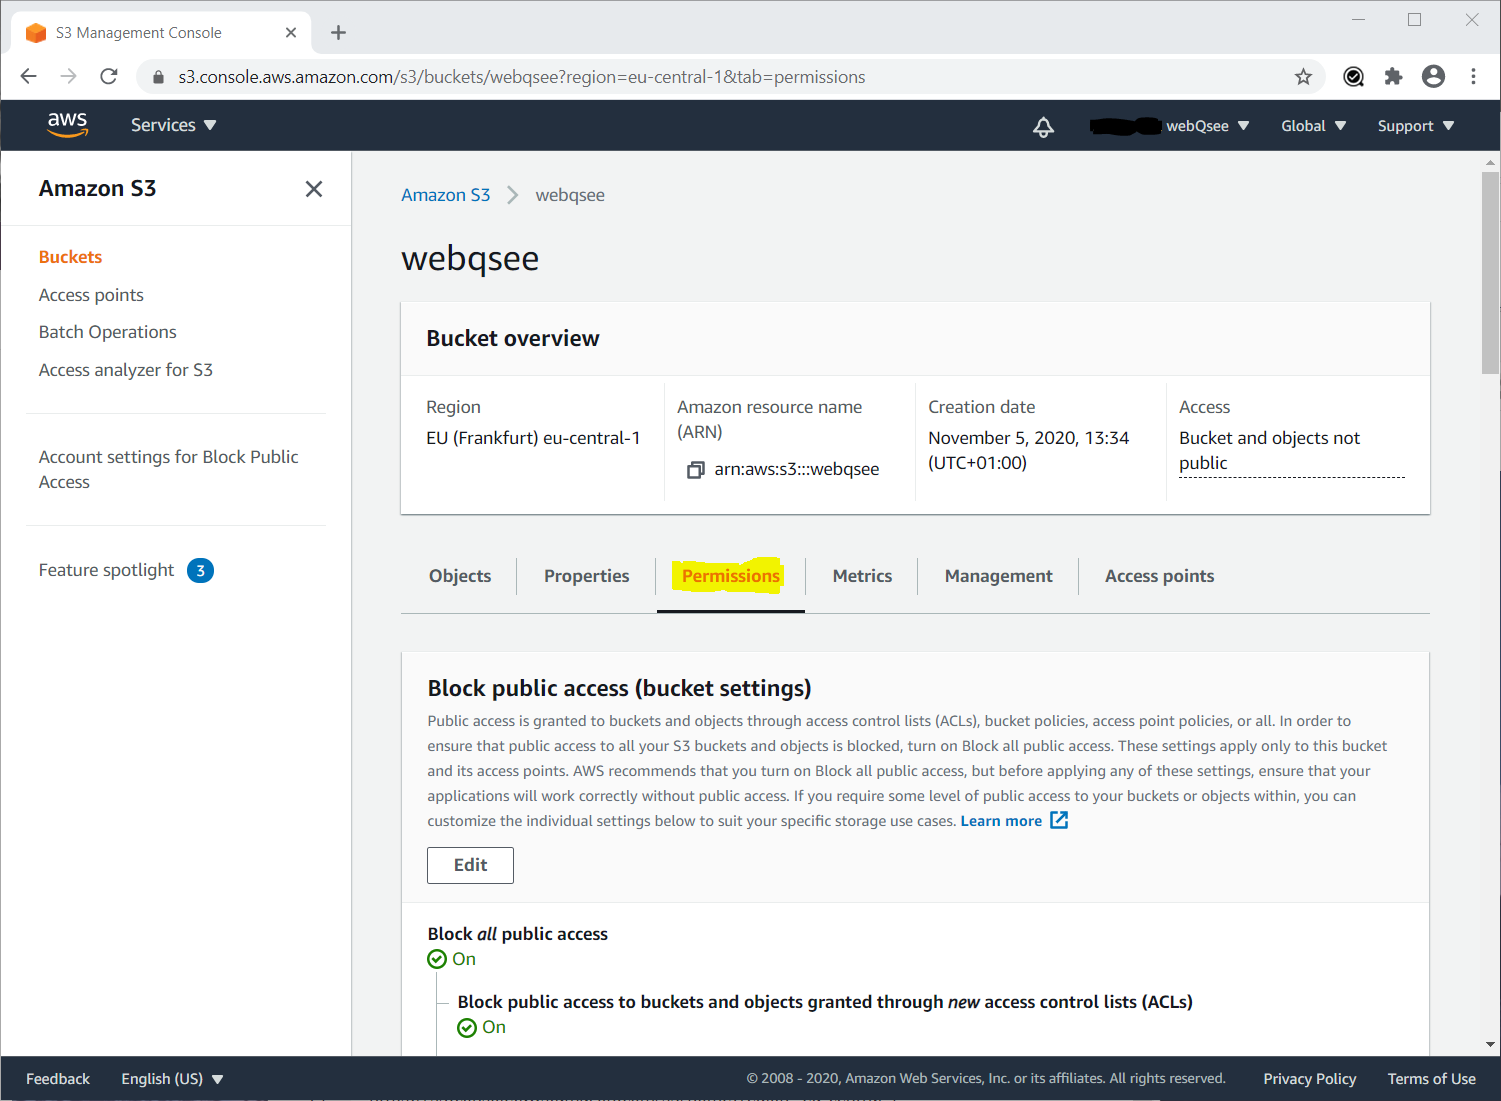The width and height of the screenshot is (1501, 1101).
Task: Click the 'EU (Frankfurt) eu-central-1' region value
Action: point(533,438)
